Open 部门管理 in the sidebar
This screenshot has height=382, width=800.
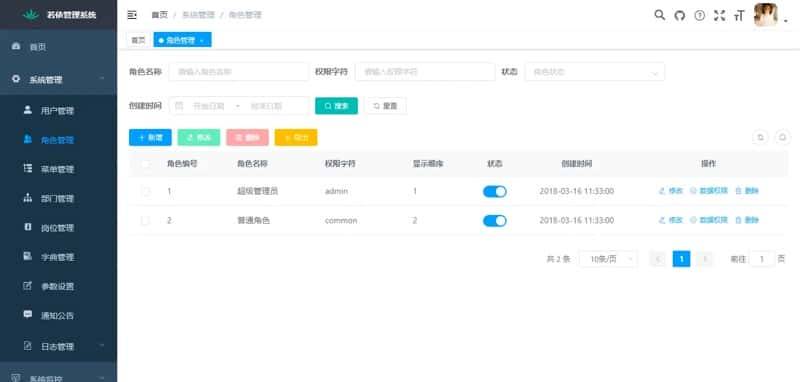coord(58,198)
